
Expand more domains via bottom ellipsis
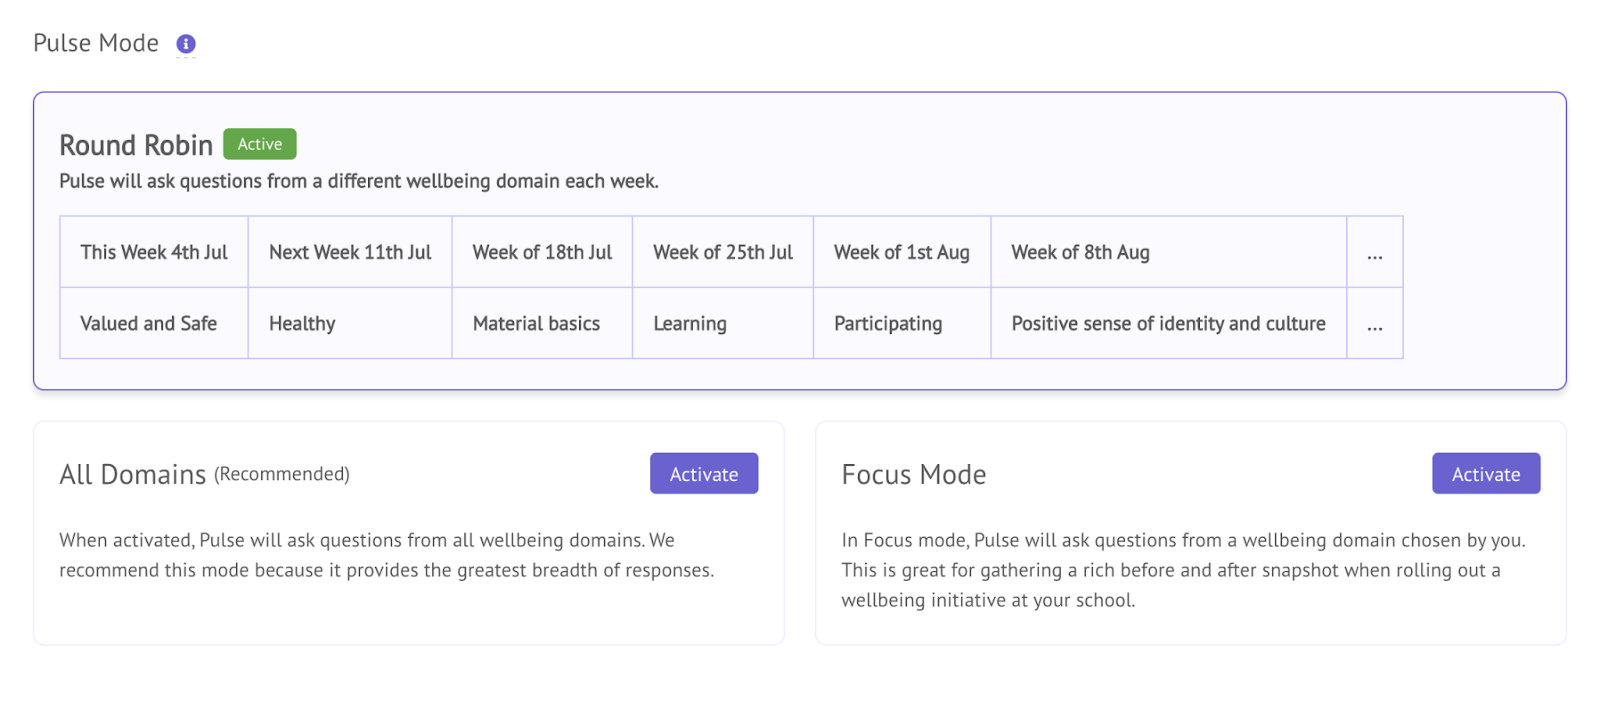[1375, 324]
